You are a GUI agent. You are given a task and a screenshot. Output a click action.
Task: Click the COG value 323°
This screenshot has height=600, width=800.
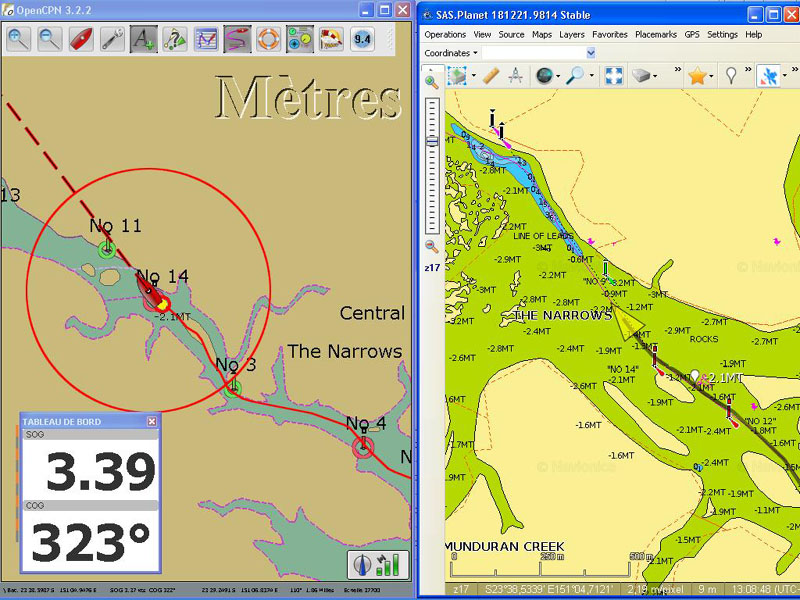91,542
